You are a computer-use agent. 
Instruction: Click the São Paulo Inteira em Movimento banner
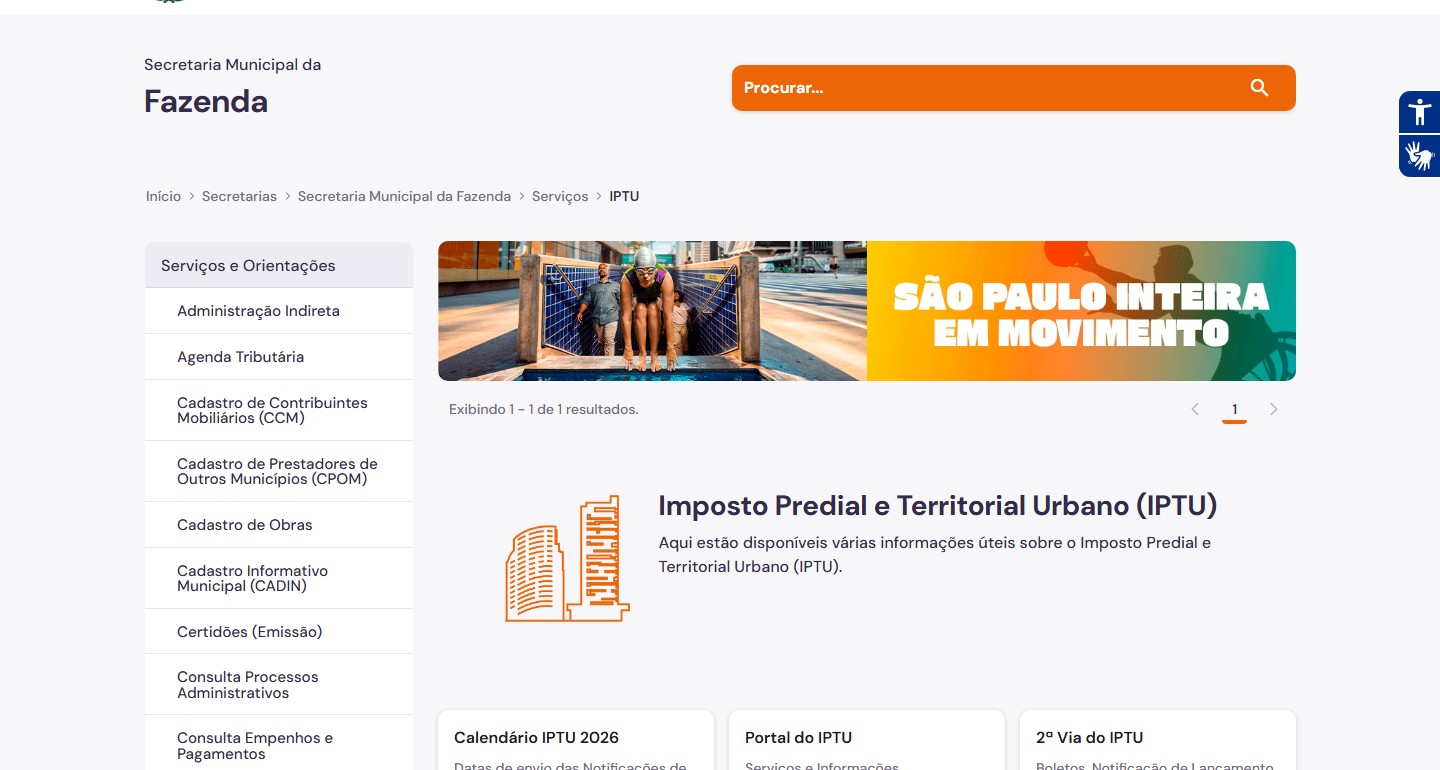(867, 311)
